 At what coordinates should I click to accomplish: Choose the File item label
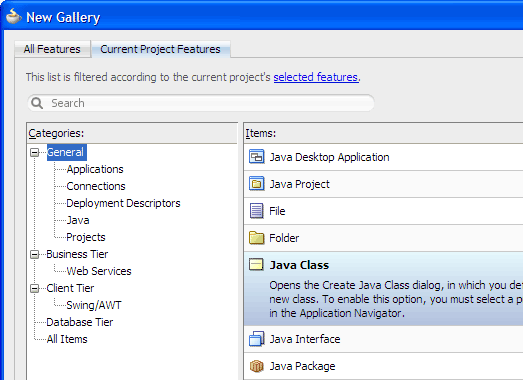point(277,211)
